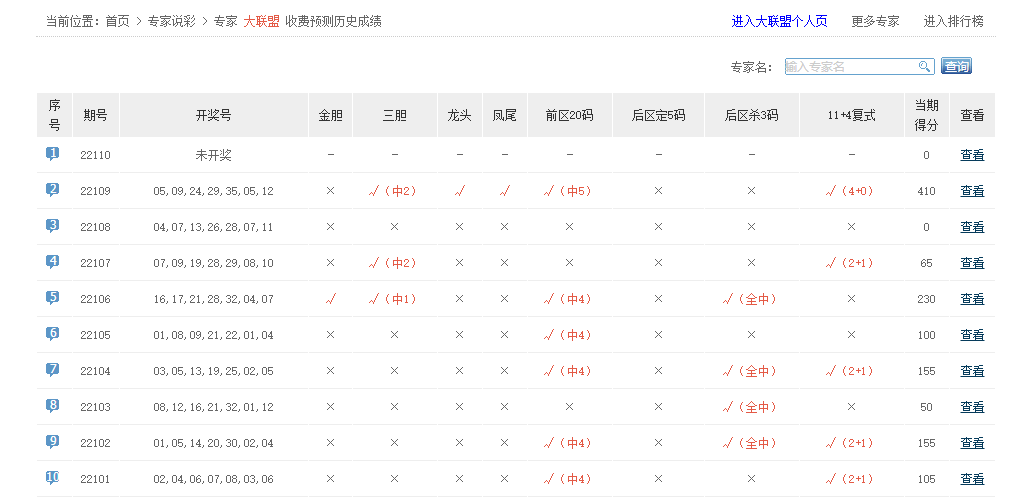This screenshot has width=1029, height=498.
Task: Open the 进入排行榜 ranking link
Action: click(953, 21)
